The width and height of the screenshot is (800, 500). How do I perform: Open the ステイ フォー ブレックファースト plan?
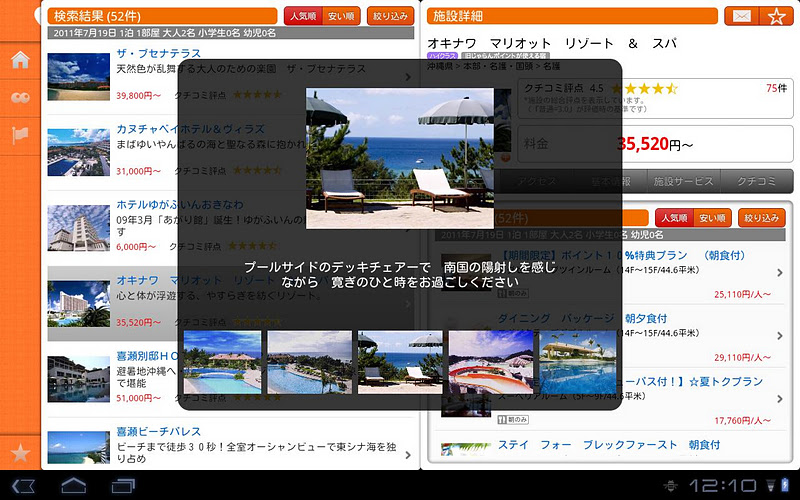click(609, 445)
